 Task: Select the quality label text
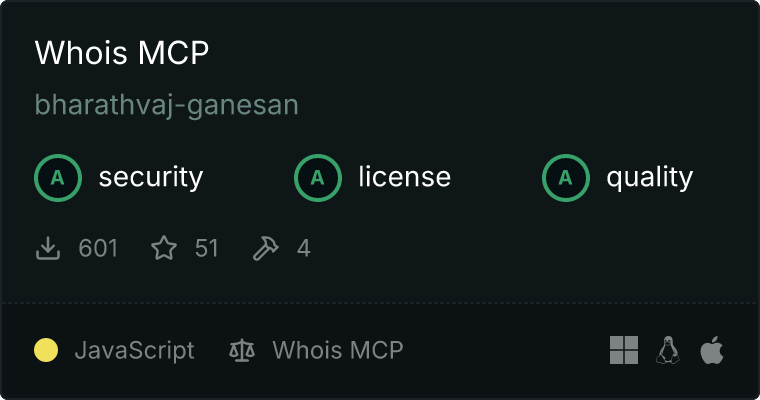click(x=650, y=178)
